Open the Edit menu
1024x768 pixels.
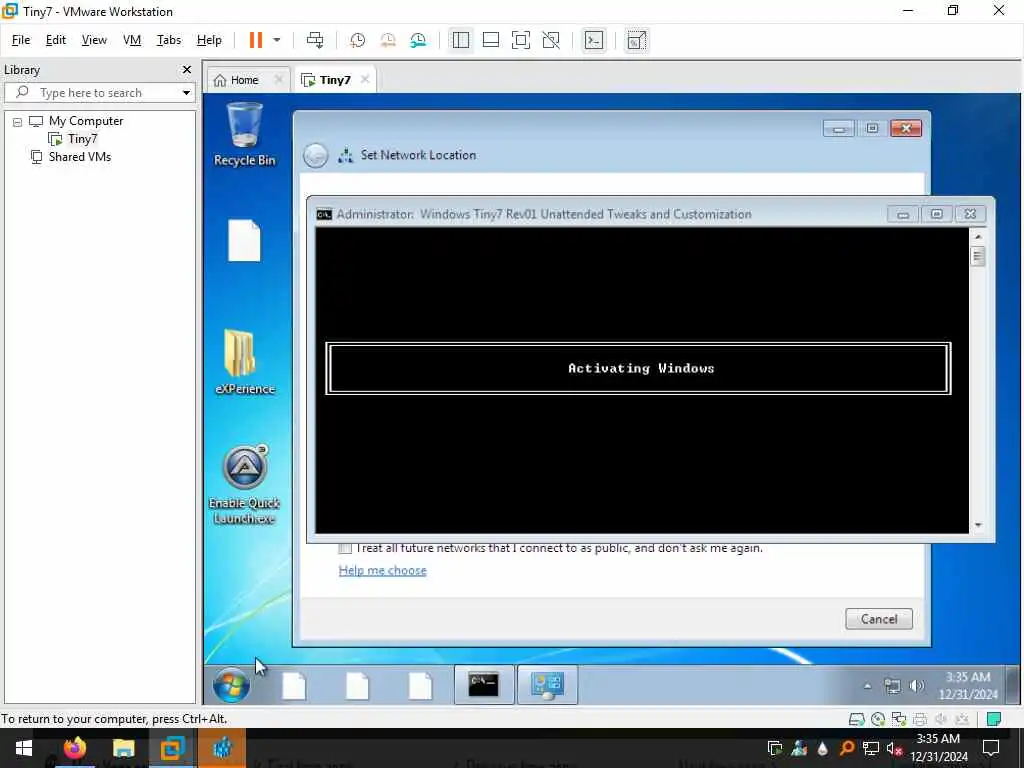56,40
